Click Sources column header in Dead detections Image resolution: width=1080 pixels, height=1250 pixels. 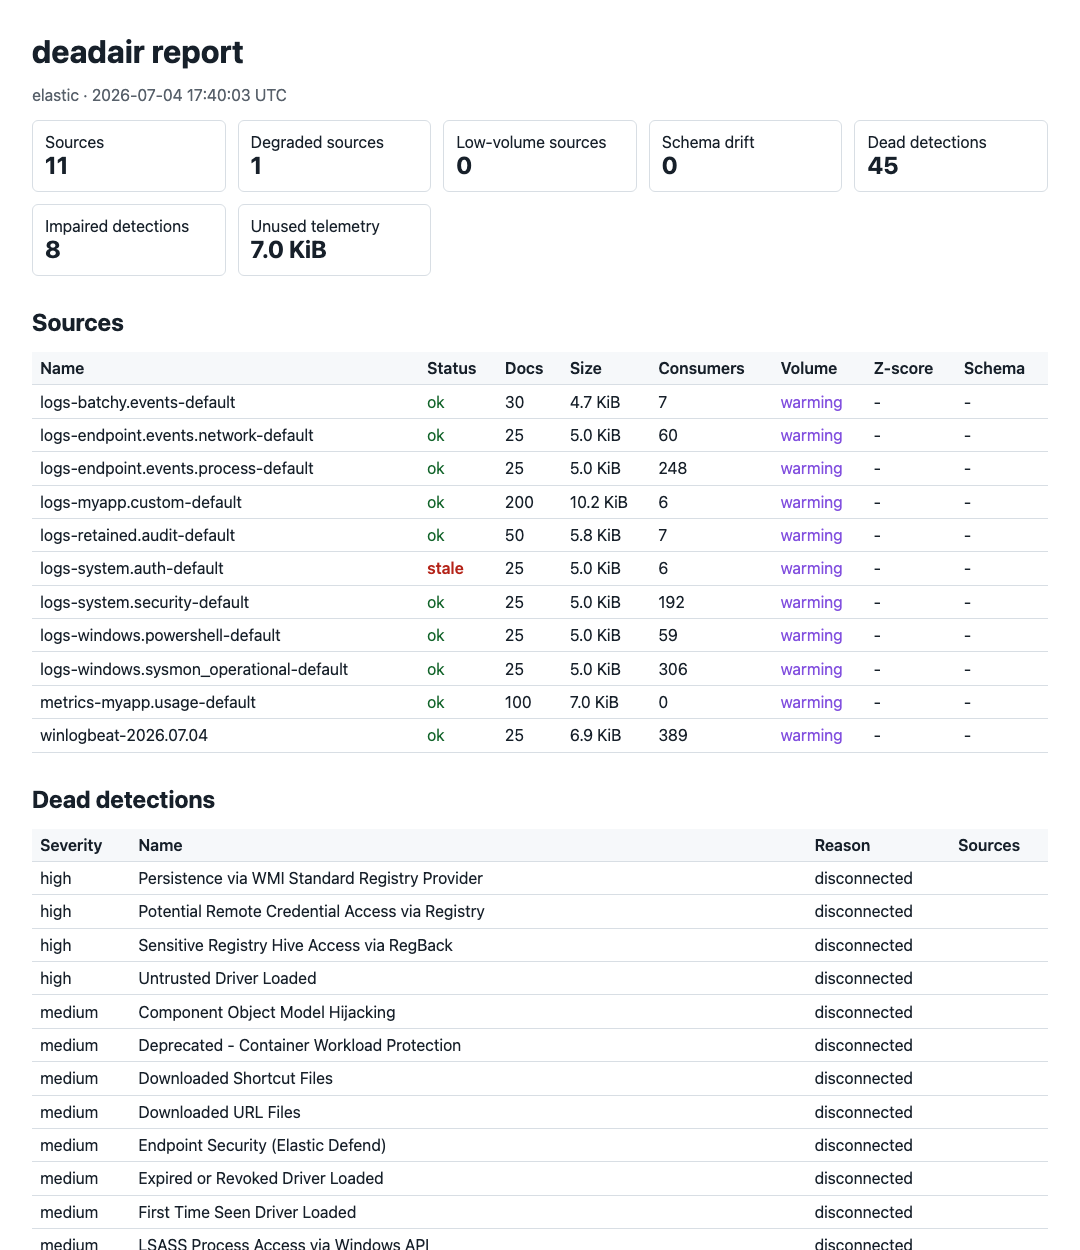click(x=989, y=845)
